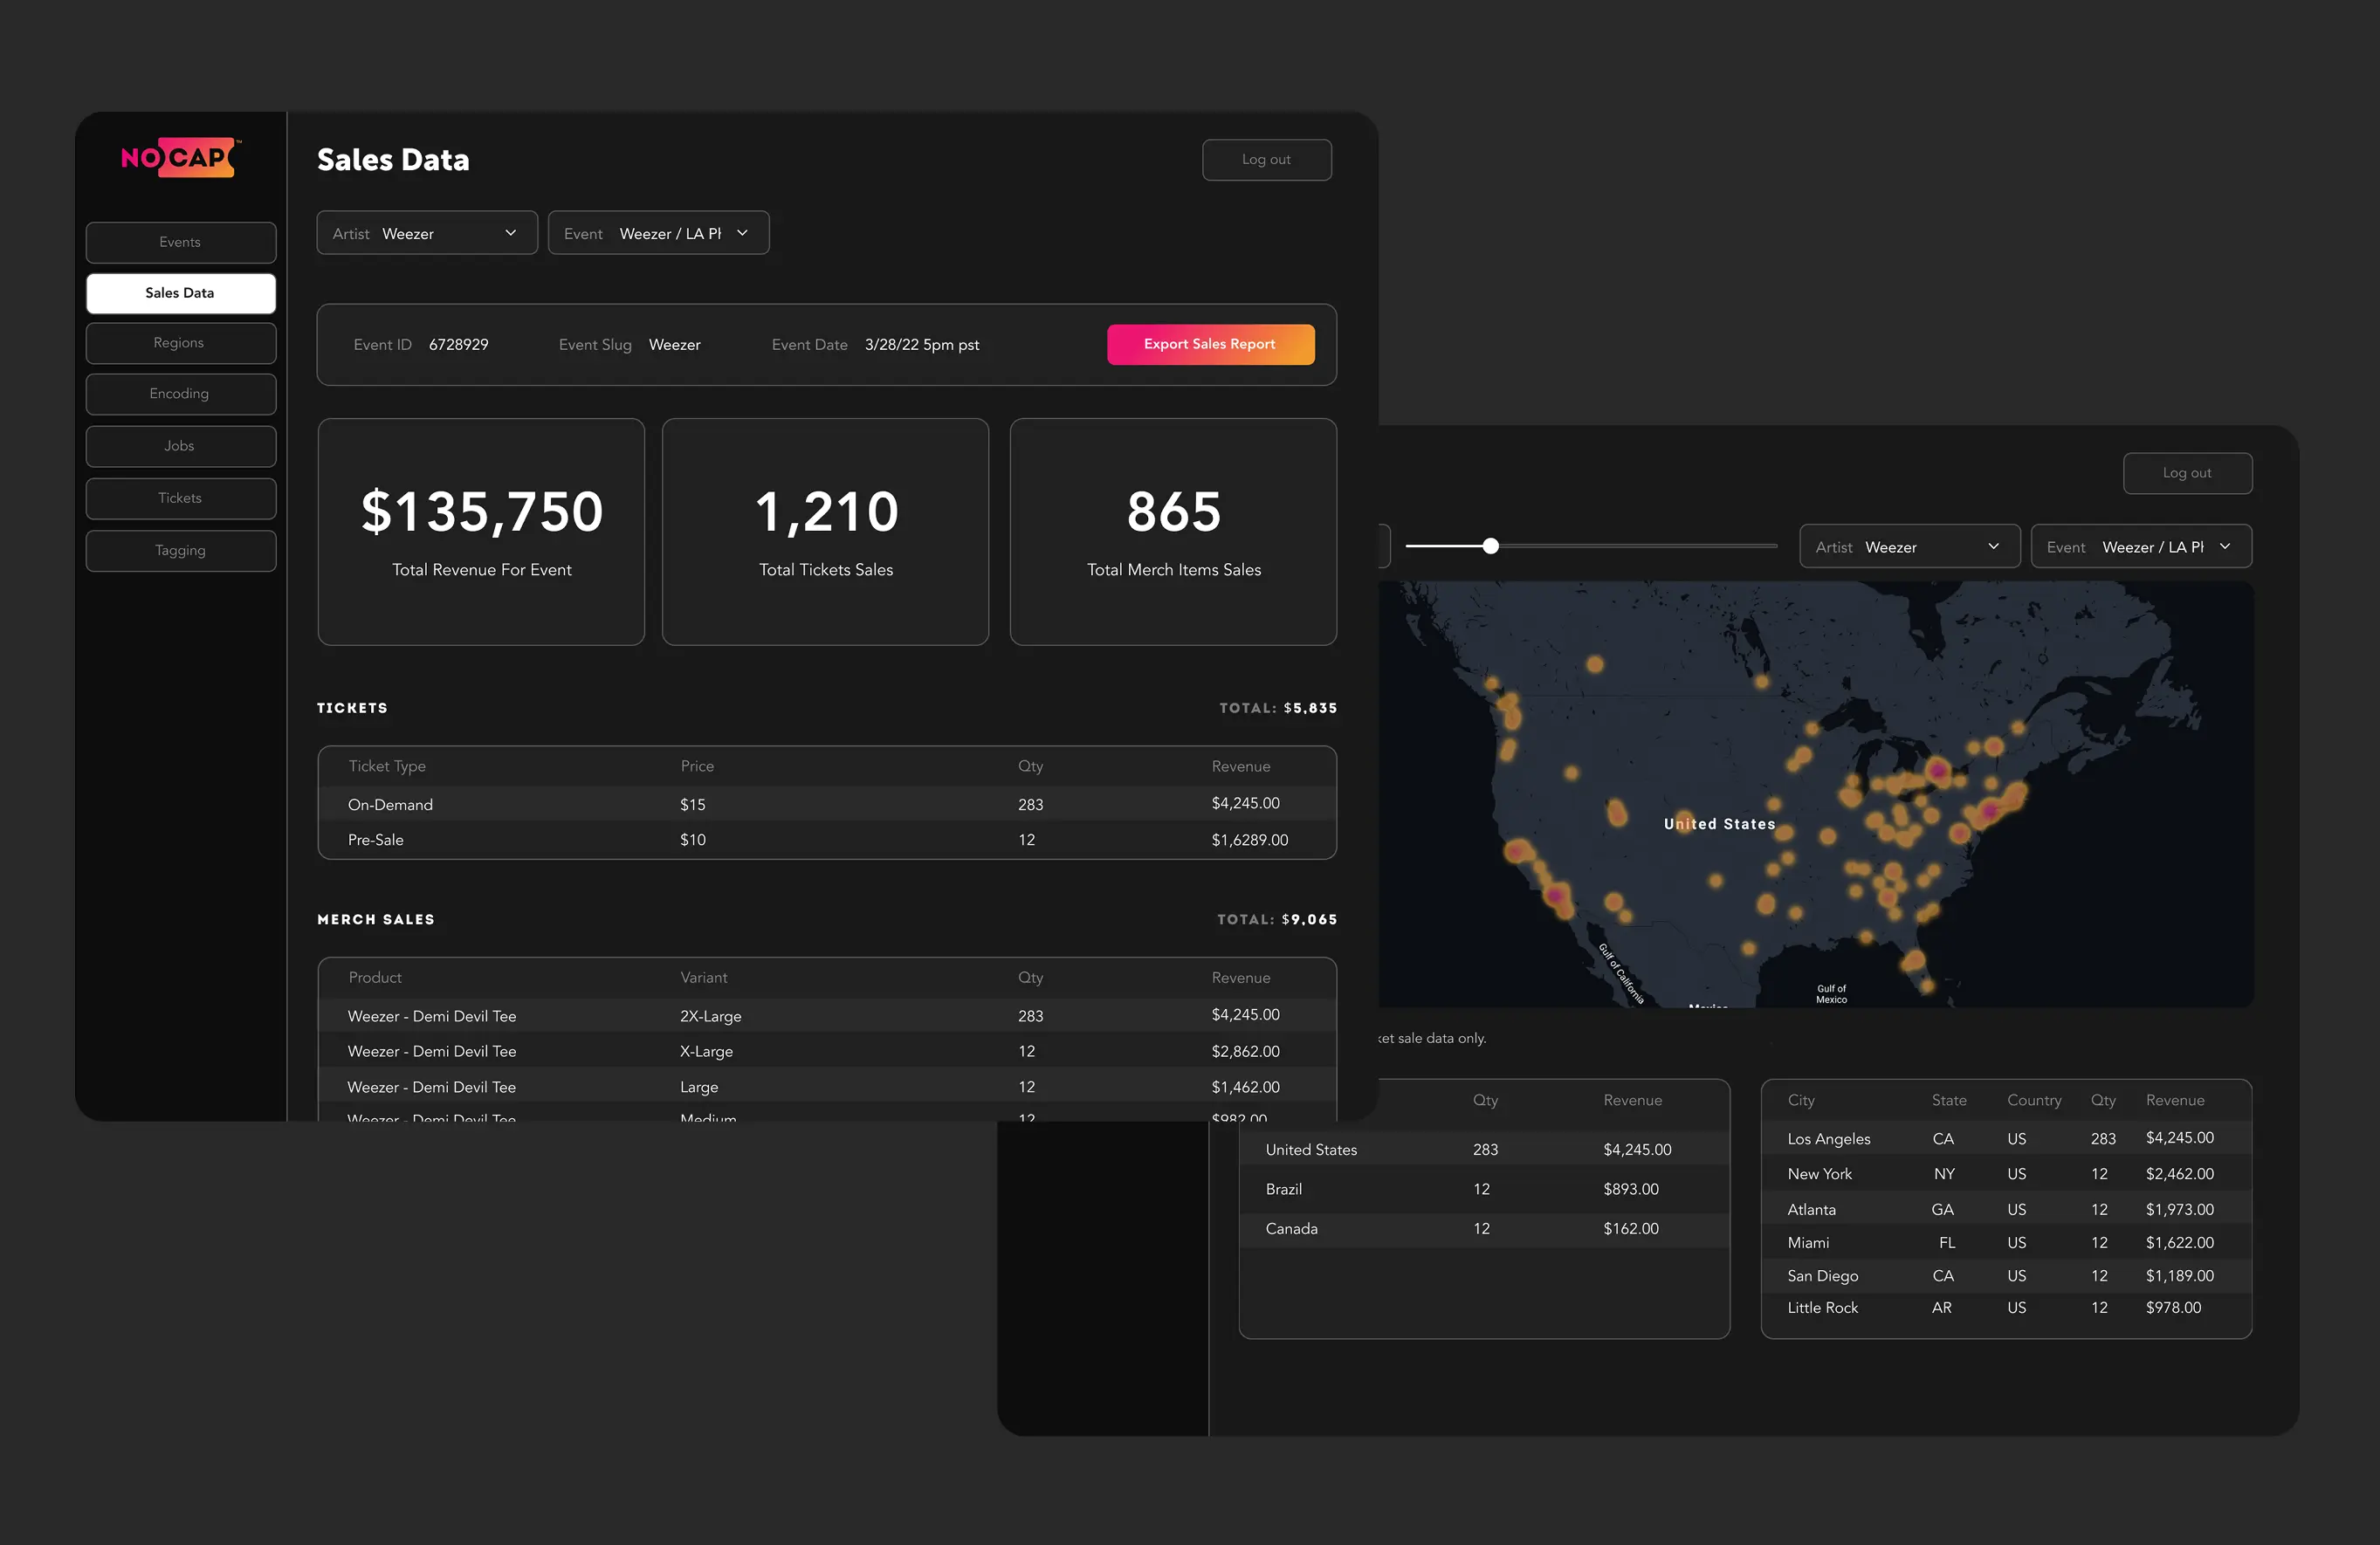The height and width of the screenshot is (1545, 2380).
Task: Select the San Diego city row
Action: click(x=2006, y=1276)
